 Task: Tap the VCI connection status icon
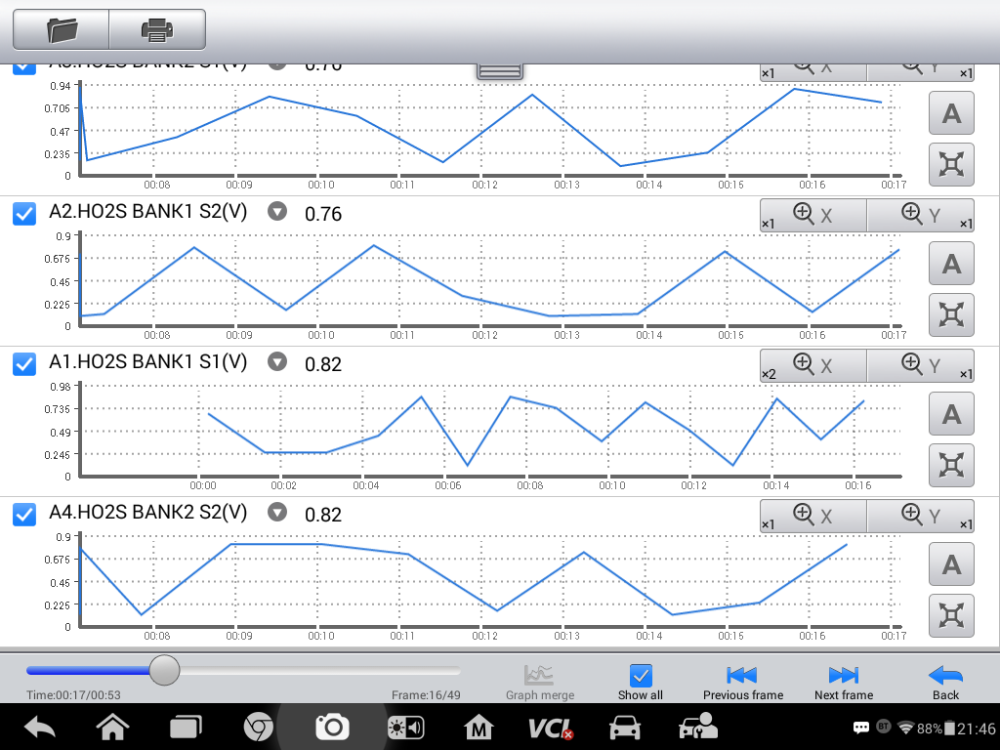550,727
